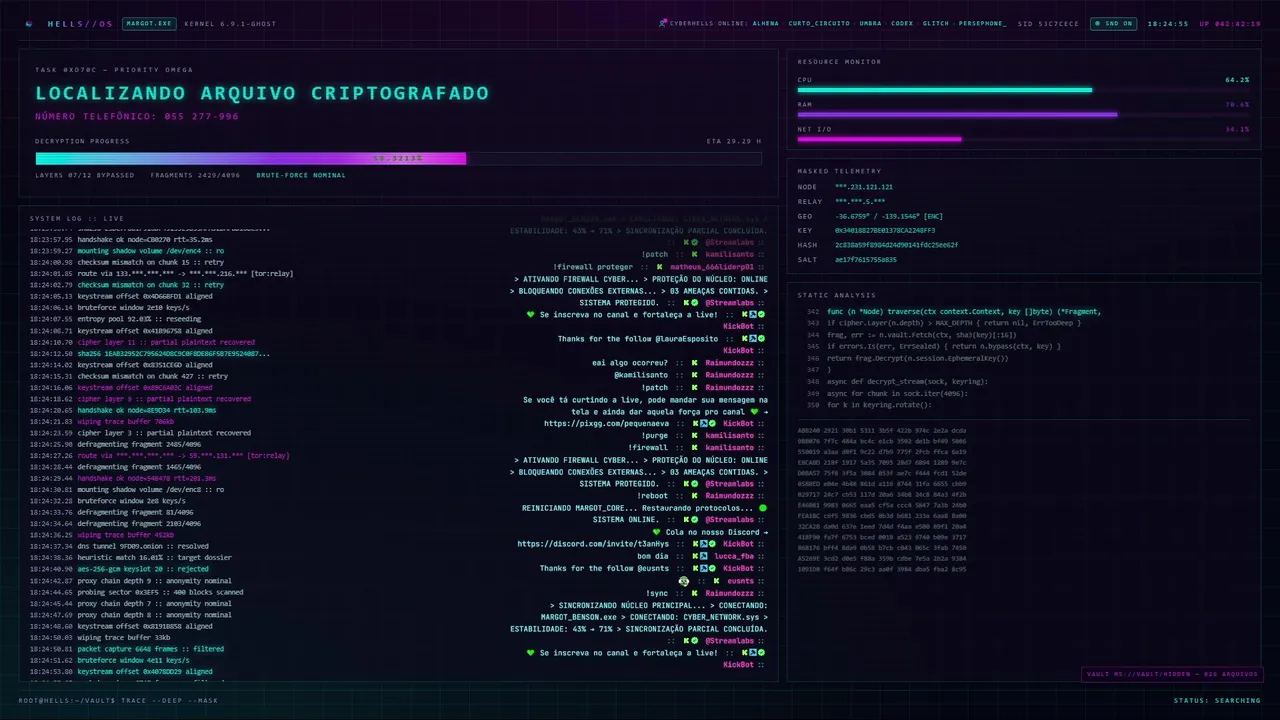This screenshot has width=1280, height=720.
Task: Click the RAM usage bar
Action: (x=1023, y=114)
